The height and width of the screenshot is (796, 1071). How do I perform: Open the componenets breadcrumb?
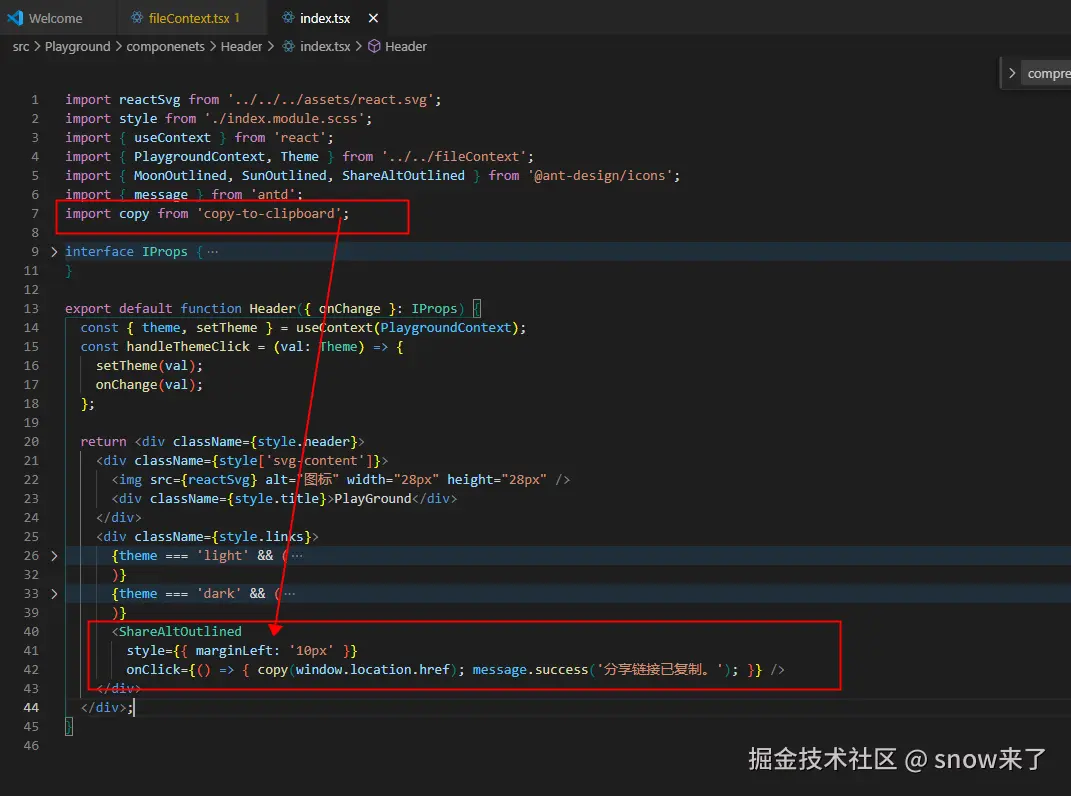[165, 46]
